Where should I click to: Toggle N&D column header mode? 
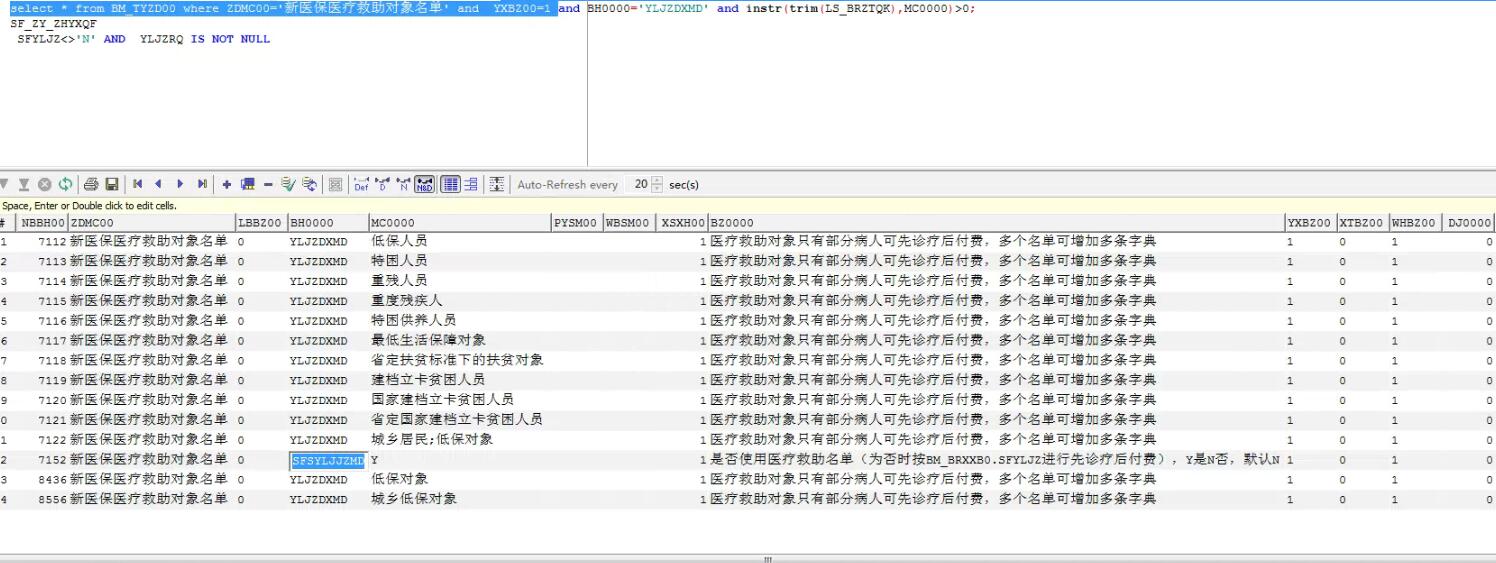coord(424,185)
